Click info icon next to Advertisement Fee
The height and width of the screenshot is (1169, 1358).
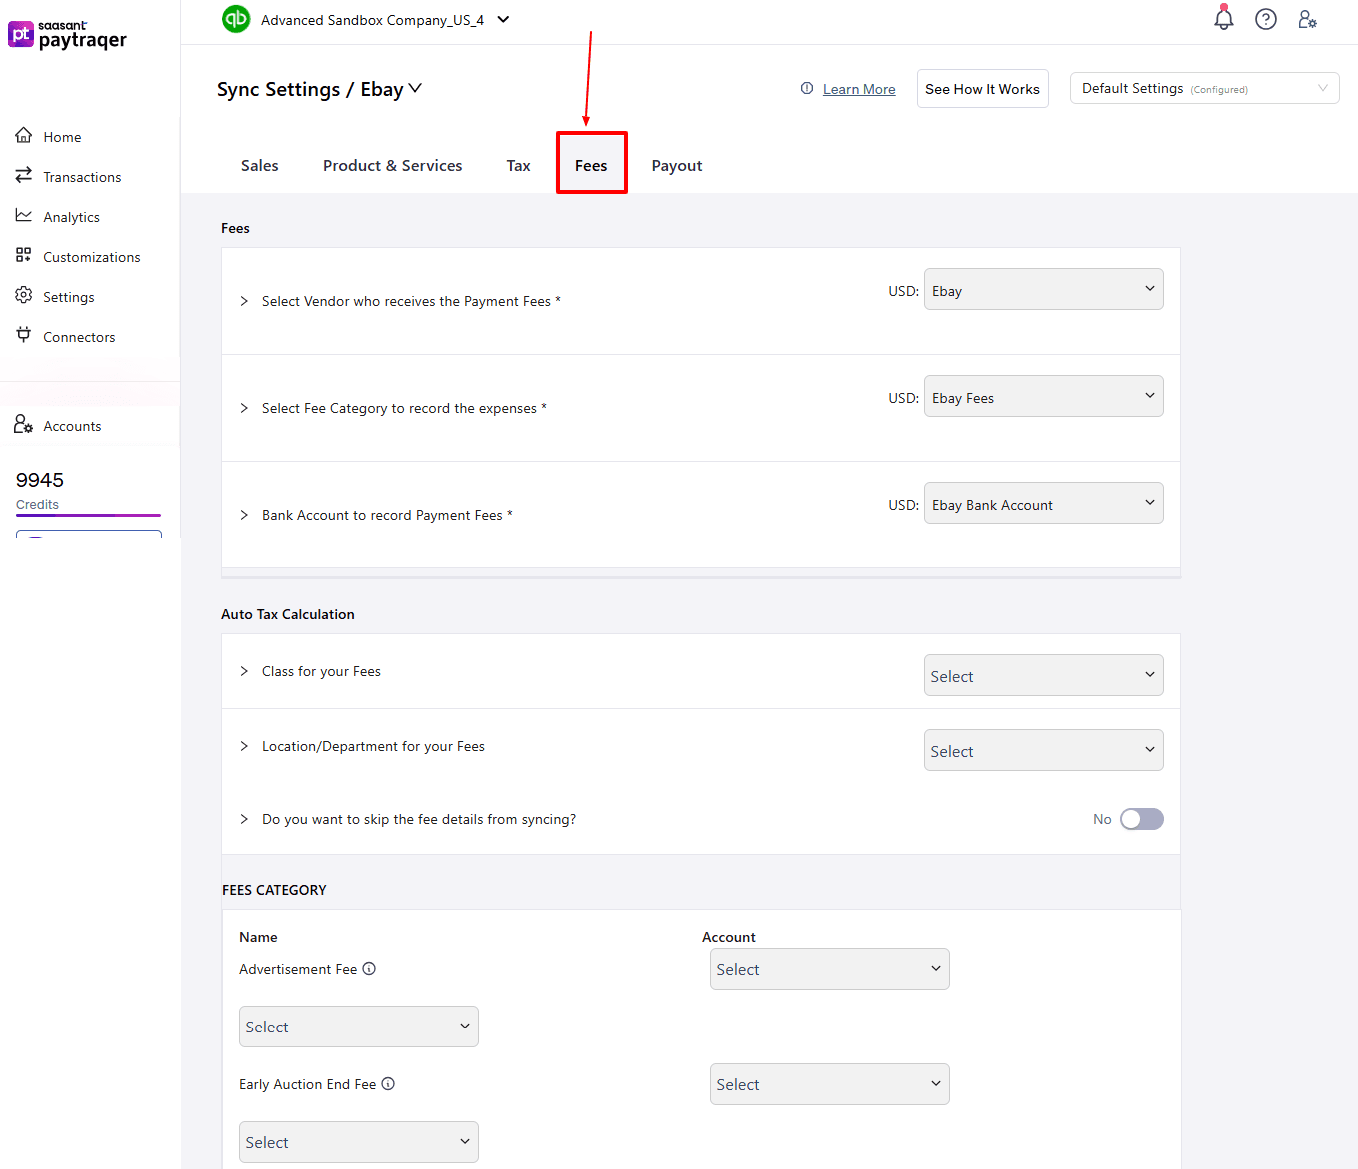tap(369, 968)
